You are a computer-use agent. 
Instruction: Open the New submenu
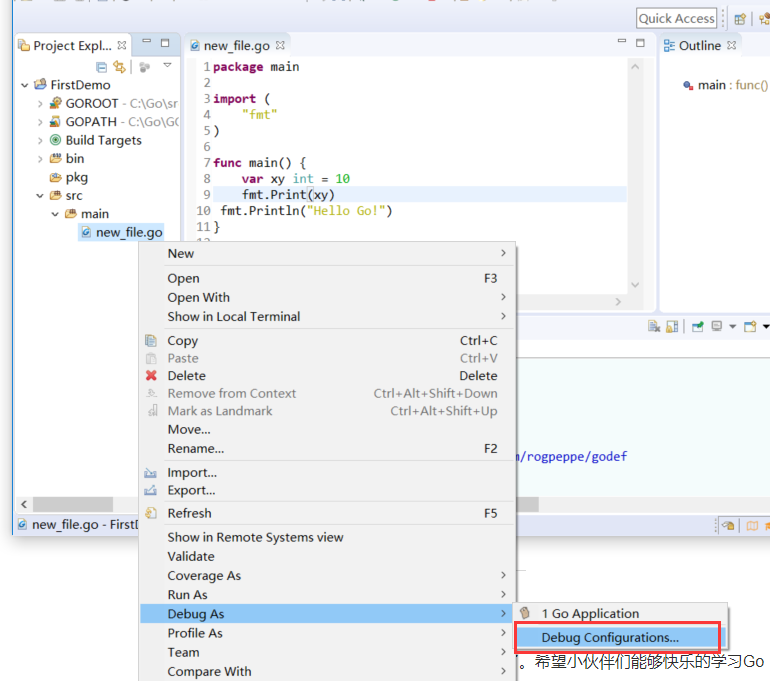[x=328, y=253]
